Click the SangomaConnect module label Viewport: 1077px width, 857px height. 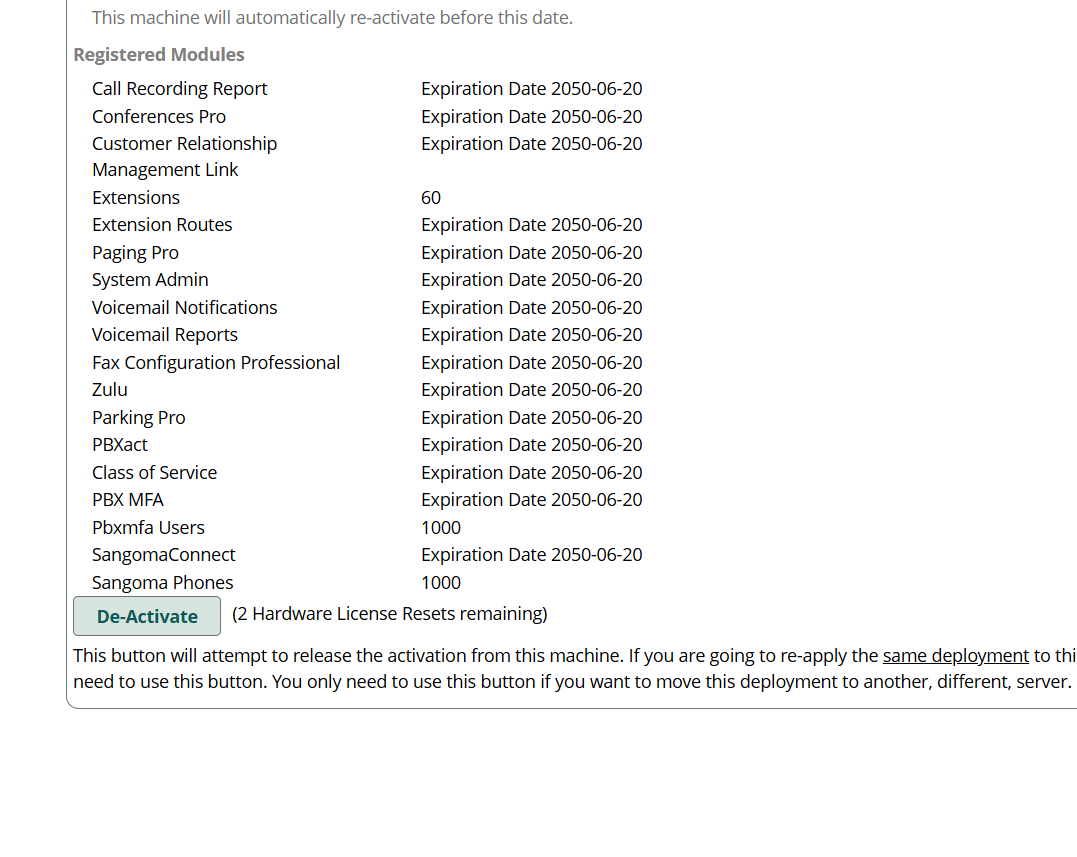pos(164,555)
